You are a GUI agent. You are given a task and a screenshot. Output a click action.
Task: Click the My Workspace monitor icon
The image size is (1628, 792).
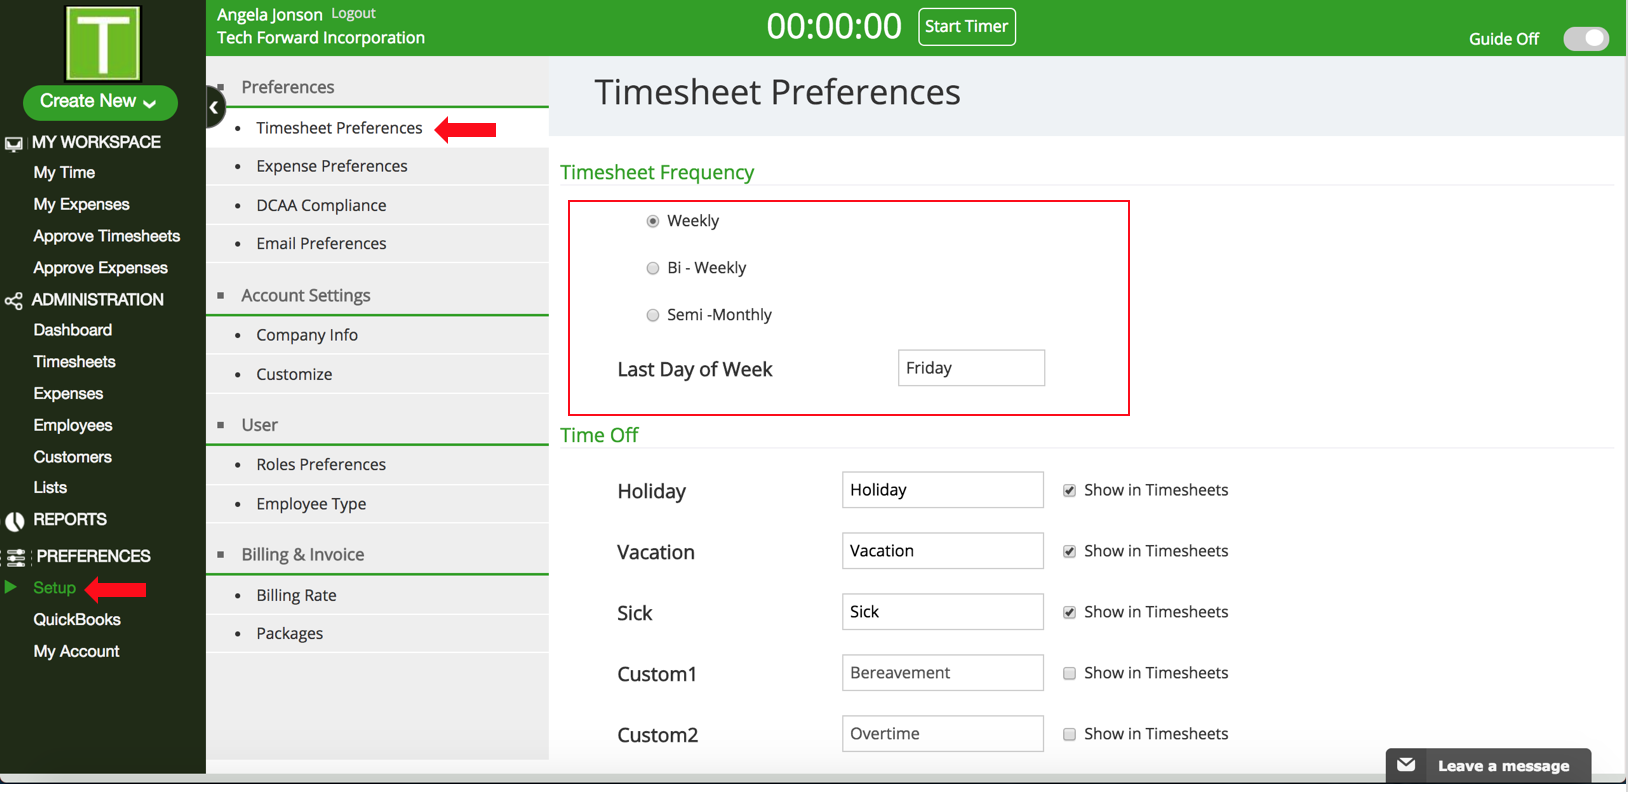(14, 144)
